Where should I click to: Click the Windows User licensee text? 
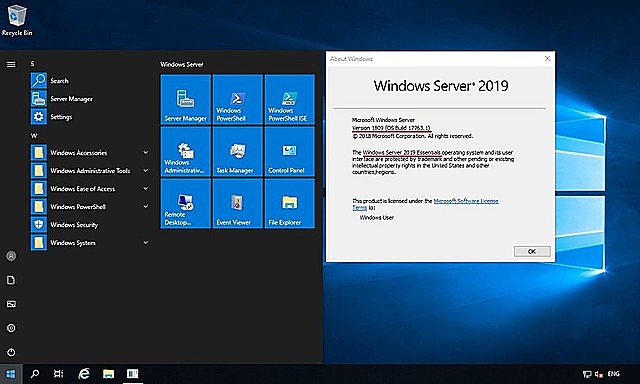tap(377, 218)
